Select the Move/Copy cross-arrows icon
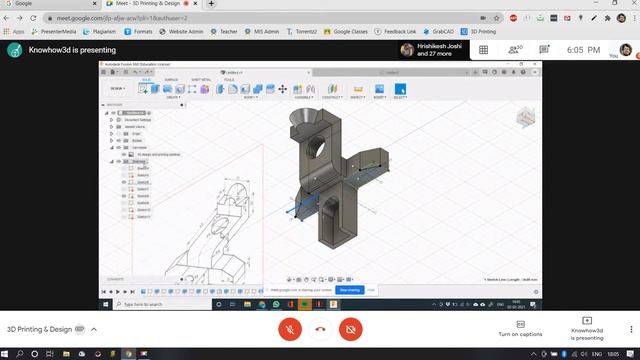640x360 pixels. tap(282, 89)
